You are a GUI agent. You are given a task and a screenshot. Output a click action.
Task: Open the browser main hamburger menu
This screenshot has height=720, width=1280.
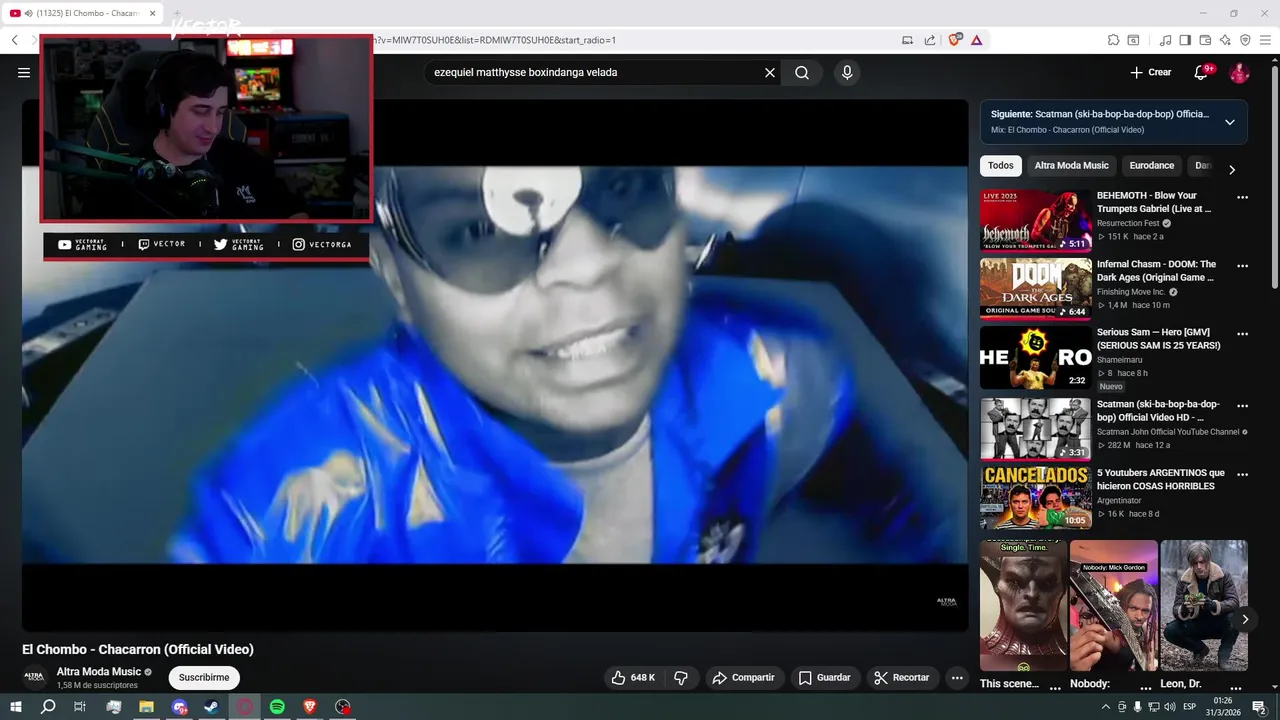tap(1266, 40)
